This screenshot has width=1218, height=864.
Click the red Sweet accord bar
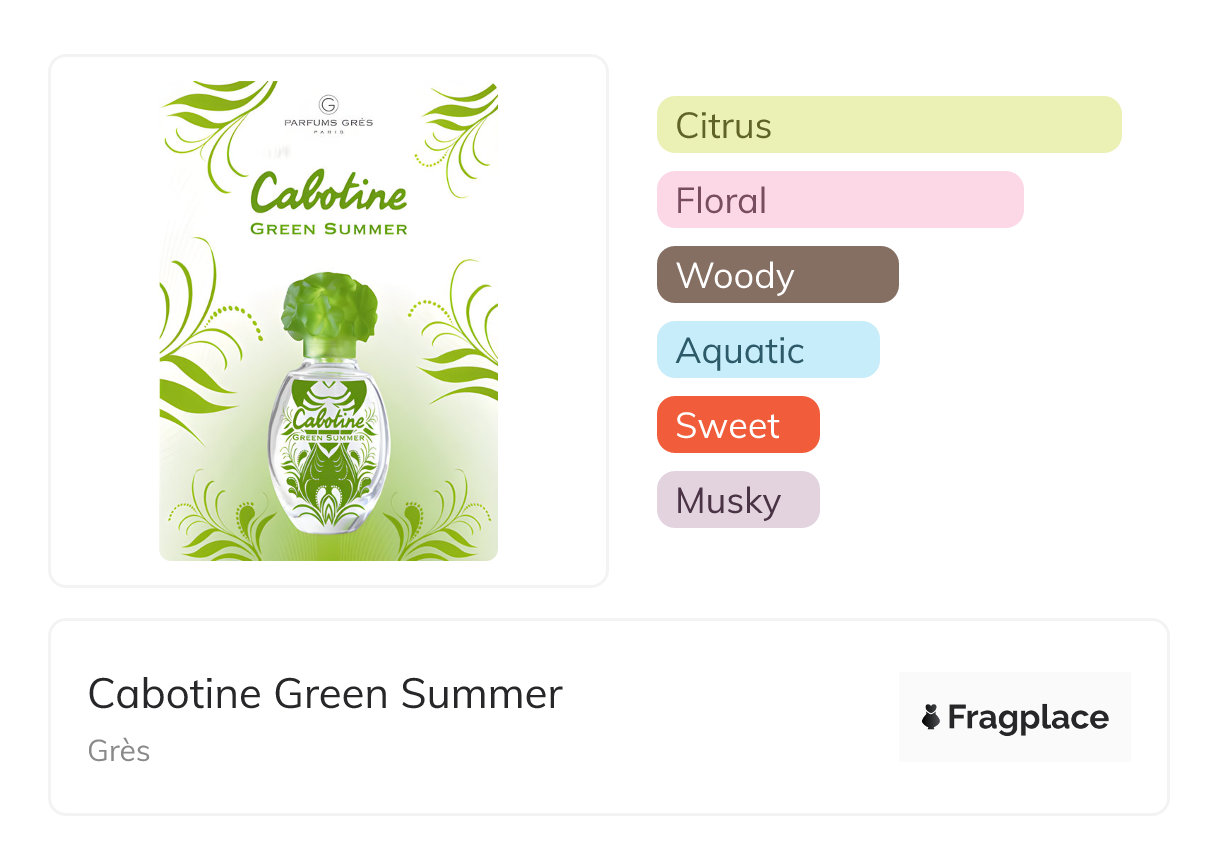pos(738,425)
